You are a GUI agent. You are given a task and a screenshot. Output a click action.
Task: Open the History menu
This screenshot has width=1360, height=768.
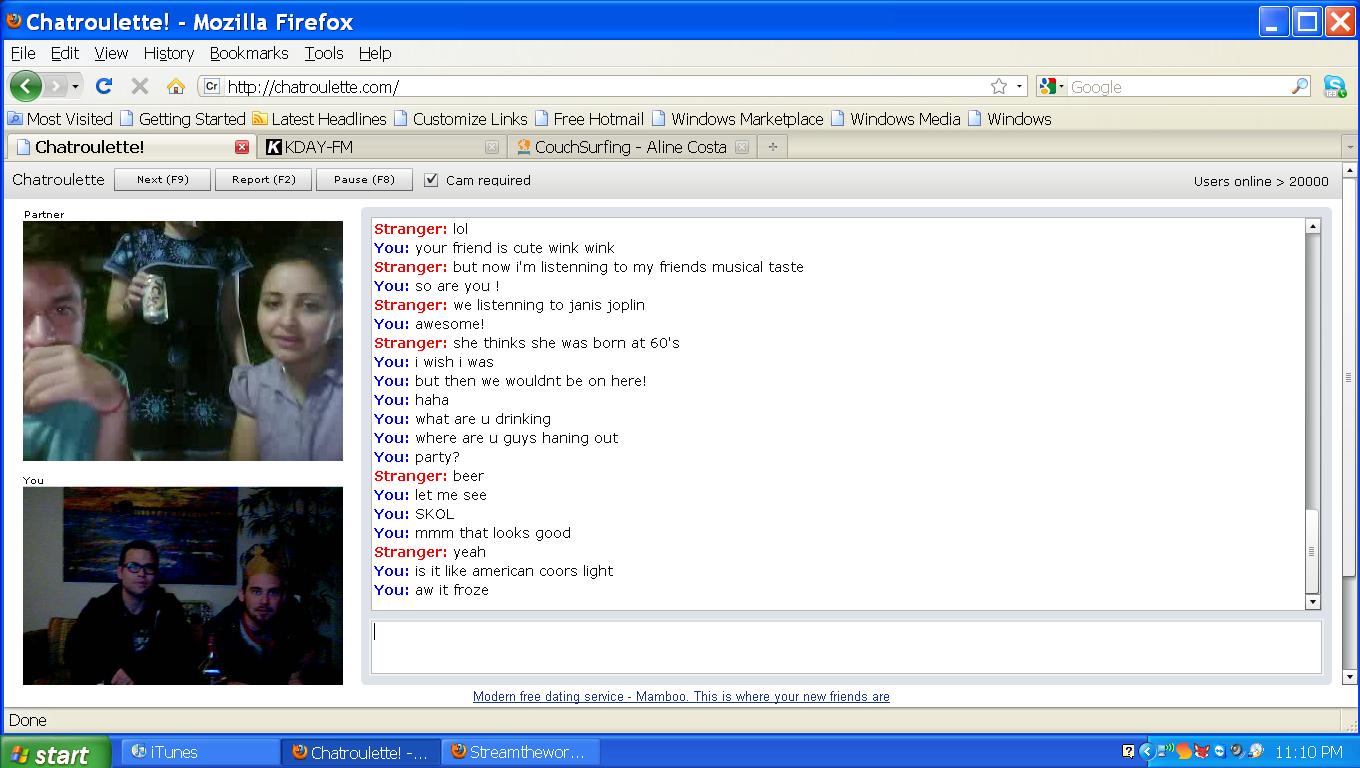168,53
